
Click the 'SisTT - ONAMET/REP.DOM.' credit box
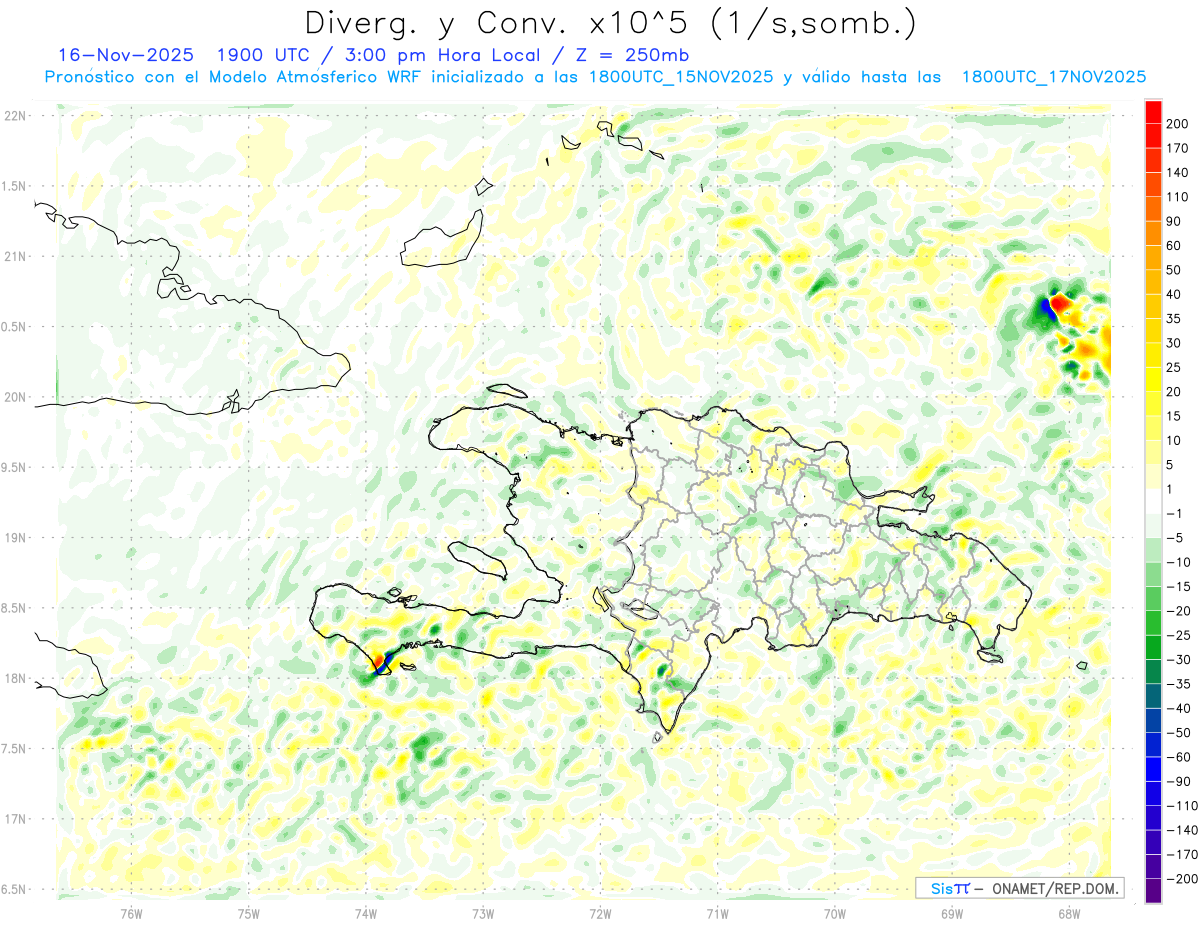click(x=1020, y=888)
